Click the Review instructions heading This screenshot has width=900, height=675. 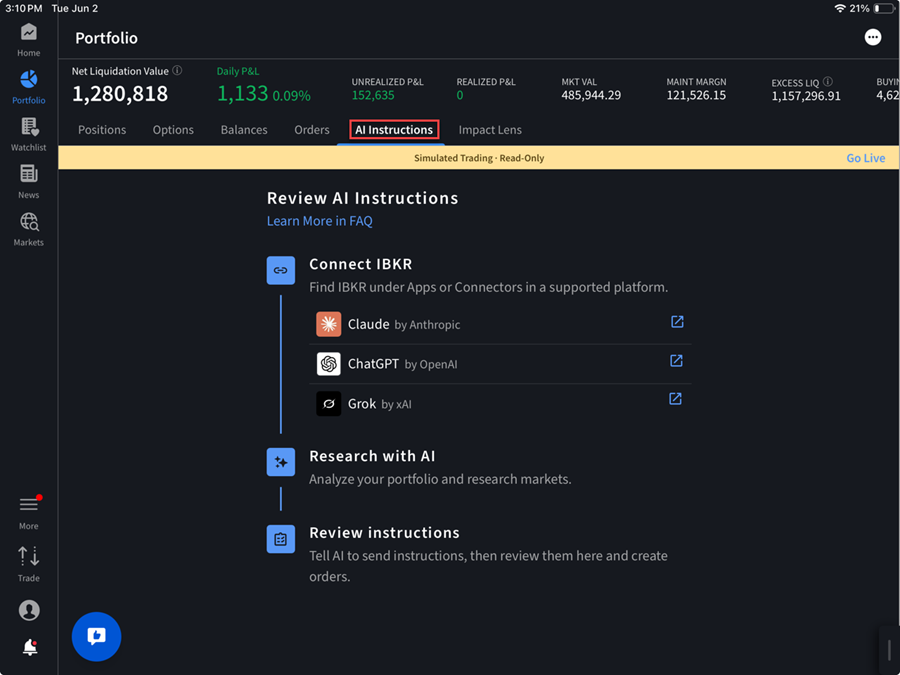[x=384, y=533]
